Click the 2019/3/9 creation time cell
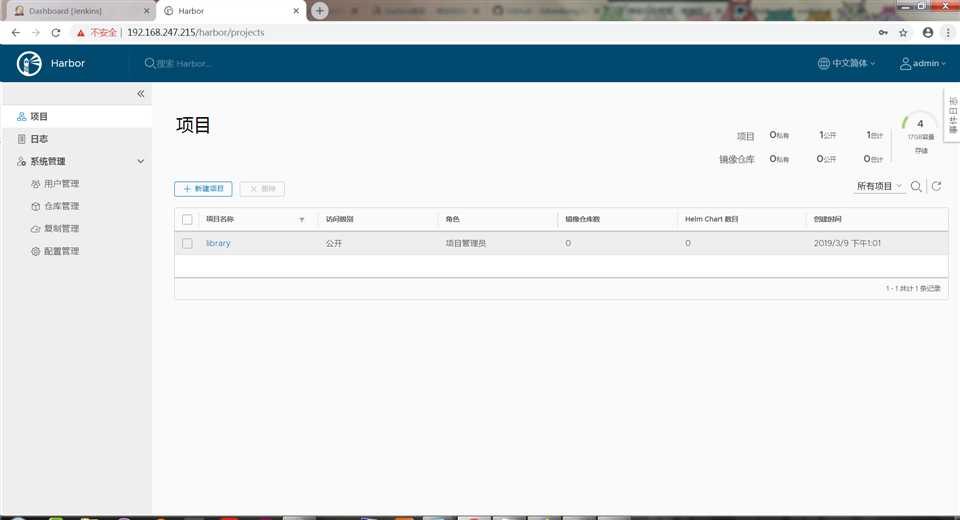The height and width of the screenshot is (520, 960). [847, 243]
